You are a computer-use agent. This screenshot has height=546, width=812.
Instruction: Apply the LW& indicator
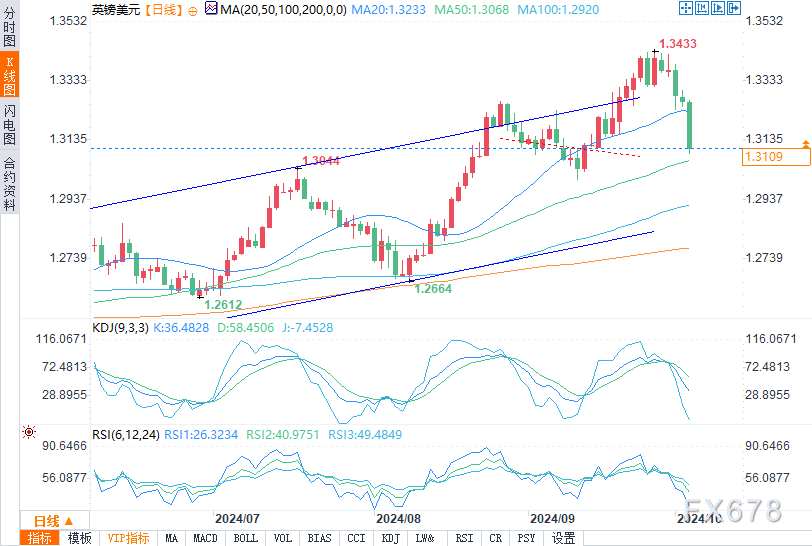coord(425,538)
